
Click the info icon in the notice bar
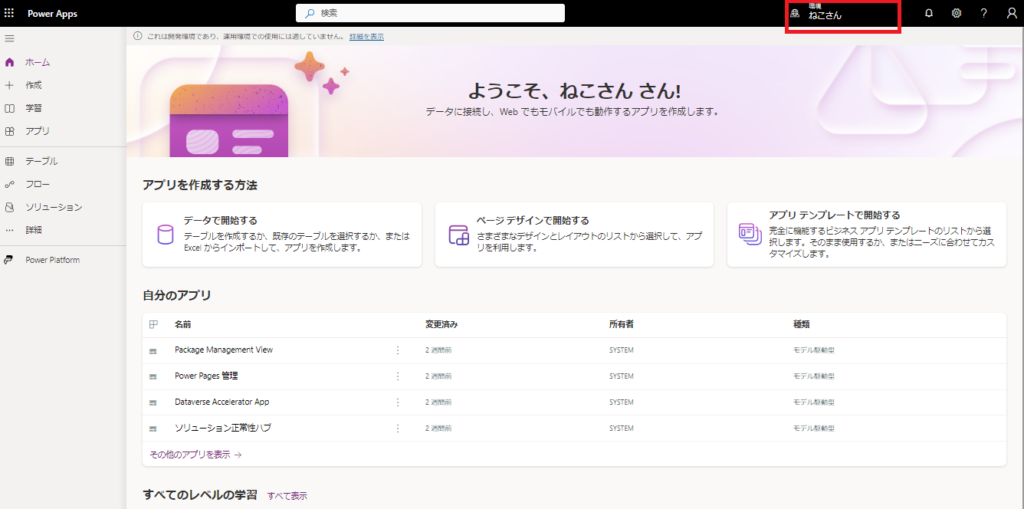tap(137, 37)
